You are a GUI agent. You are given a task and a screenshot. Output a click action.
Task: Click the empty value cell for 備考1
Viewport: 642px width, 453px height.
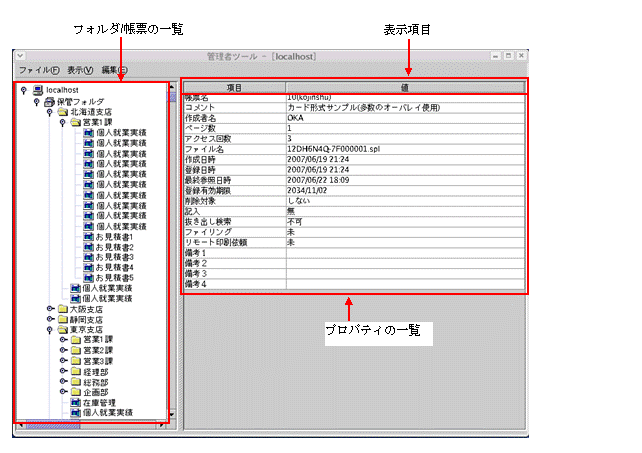point(405,253)
